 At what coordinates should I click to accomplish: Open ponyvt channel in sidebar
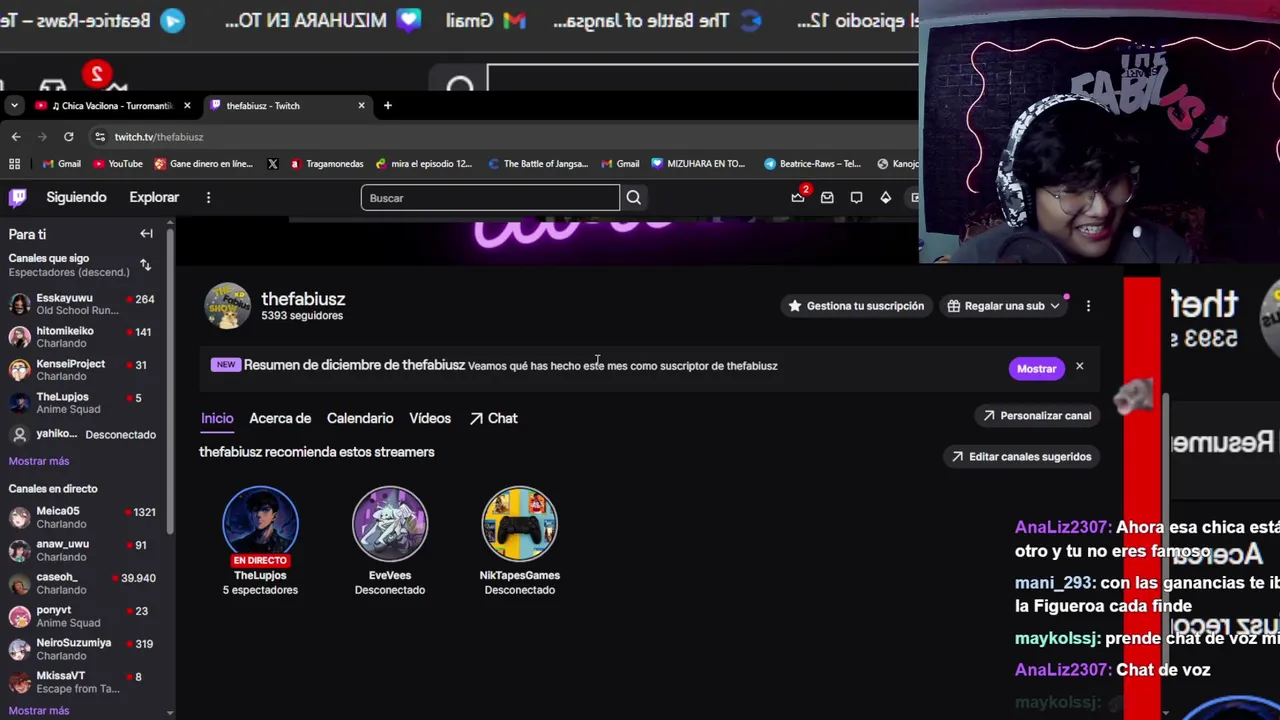coord(82,616)
